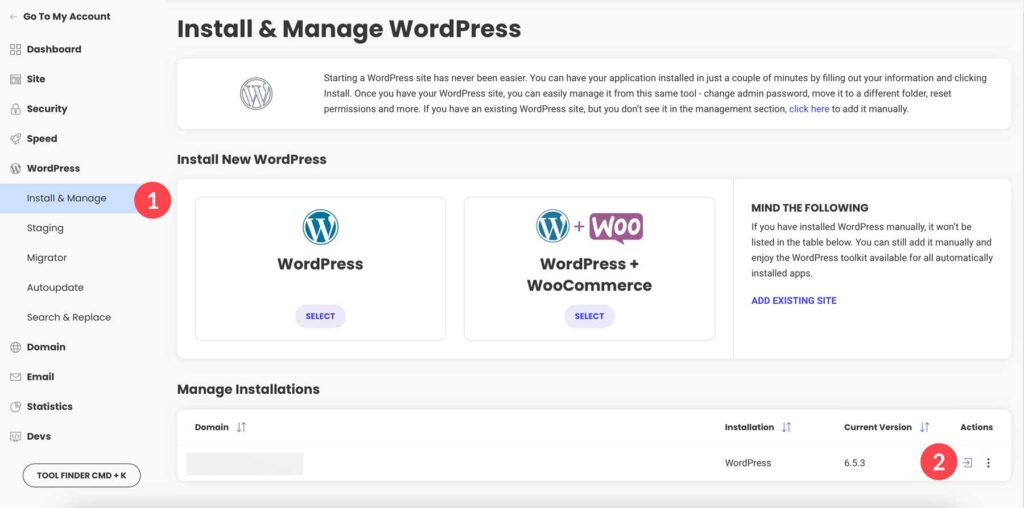Image resolution: width=1024 pixels, height=508 pixels.
Task: Expand the Site sidebar section
Action: [x=36, y=79]
